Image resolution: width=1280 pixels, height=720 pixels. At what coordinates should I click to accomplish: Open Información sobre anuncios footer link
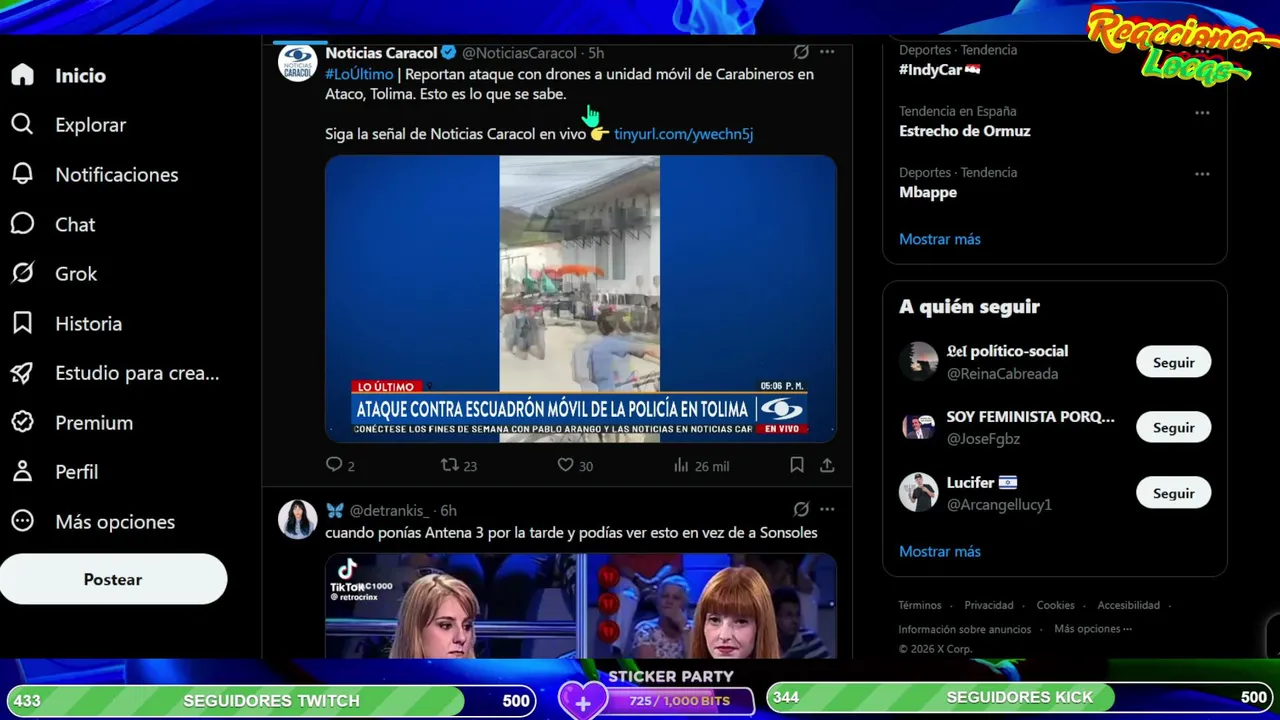pos(965,629)
